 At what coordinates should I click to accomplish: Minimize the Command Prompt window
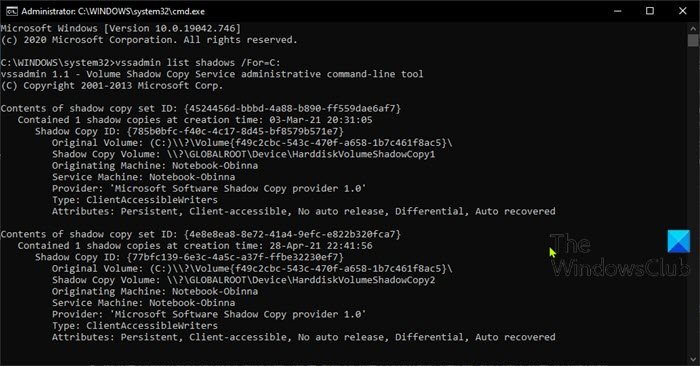[x=617, y=11]
